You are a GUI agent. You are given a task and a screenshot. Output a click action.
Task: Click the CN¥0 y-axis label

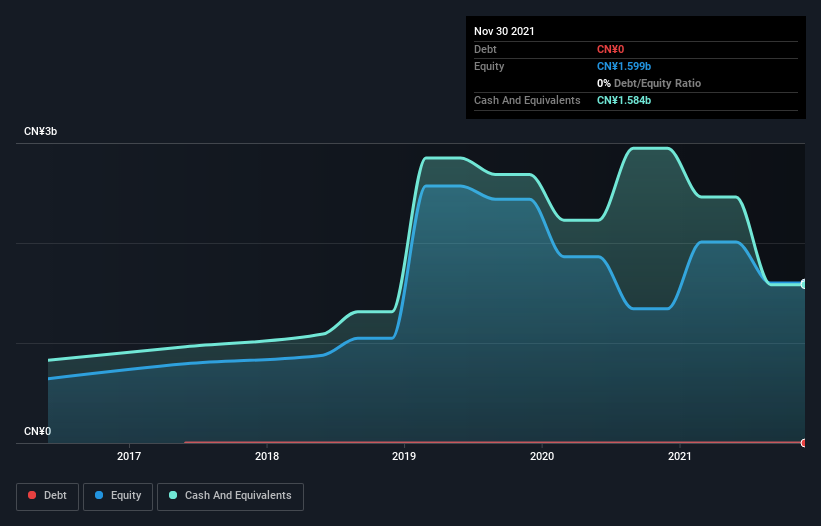[38, 431]
